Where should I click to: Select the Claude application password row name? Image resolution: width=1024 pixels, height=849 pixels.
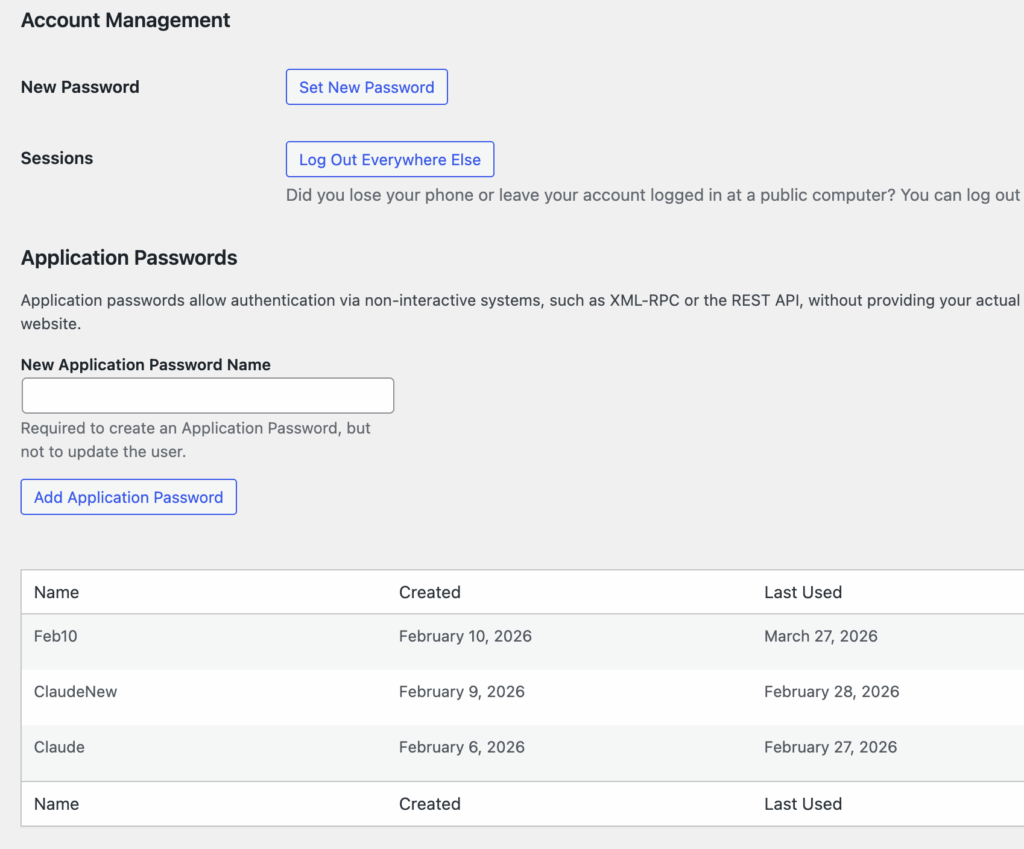(59, 747)
